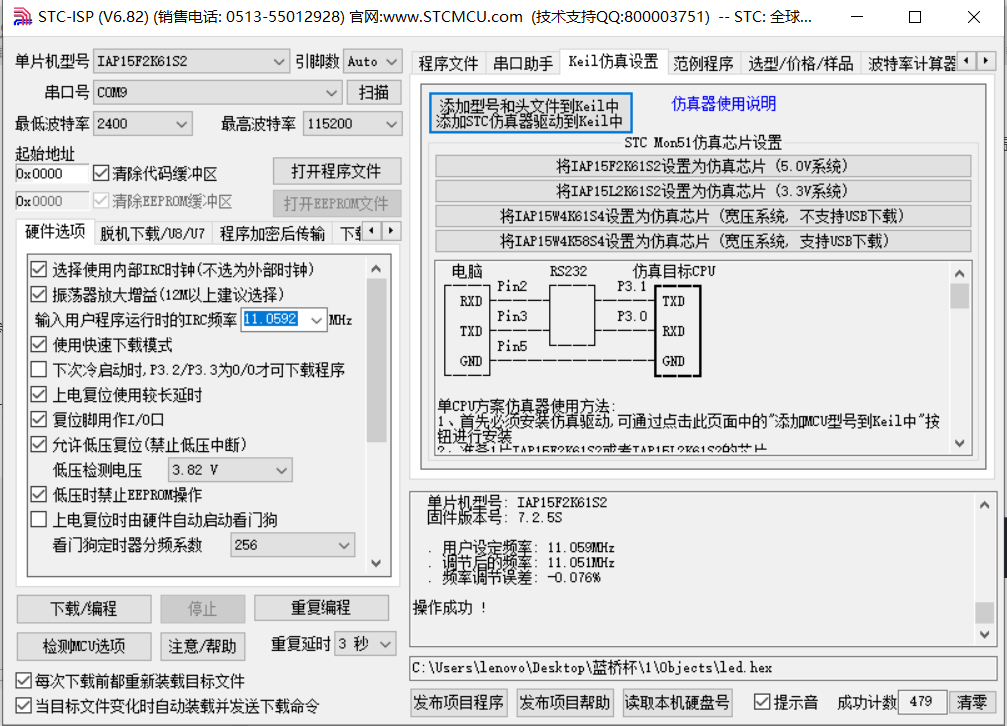Toggle 低压时禁止EEPROM操作 checkbox

[39, 494]
